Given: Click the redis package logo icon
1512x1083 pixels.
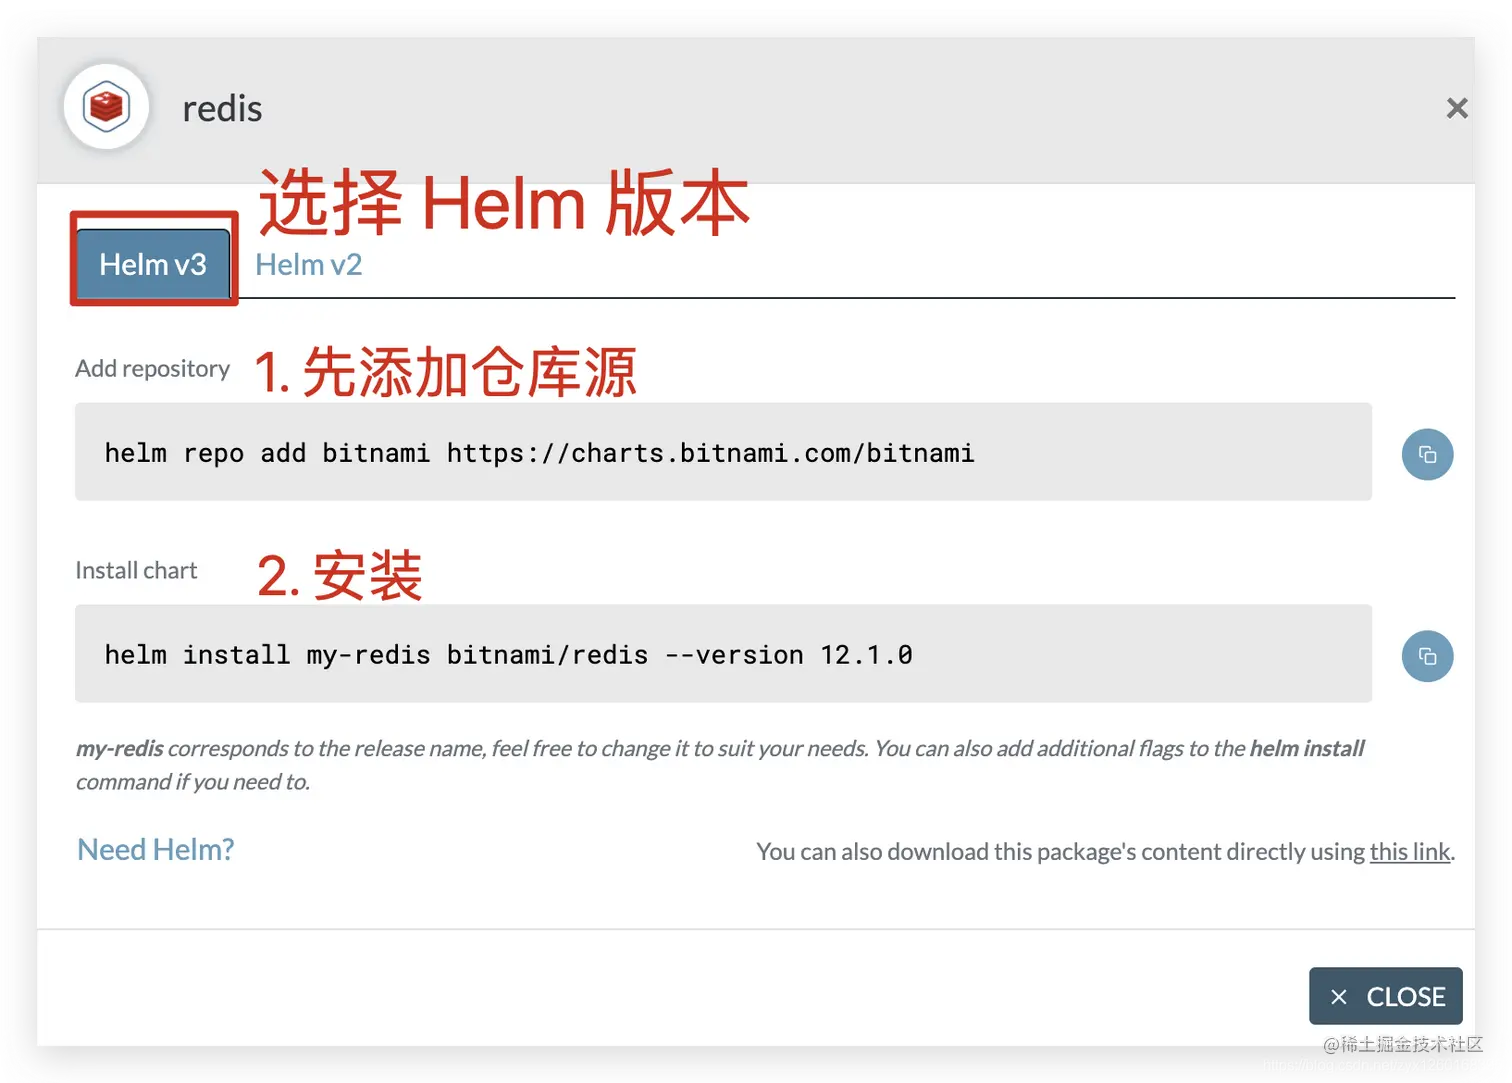Looking at the screenshot, I should pyautogui.click(x=106, y=106).
